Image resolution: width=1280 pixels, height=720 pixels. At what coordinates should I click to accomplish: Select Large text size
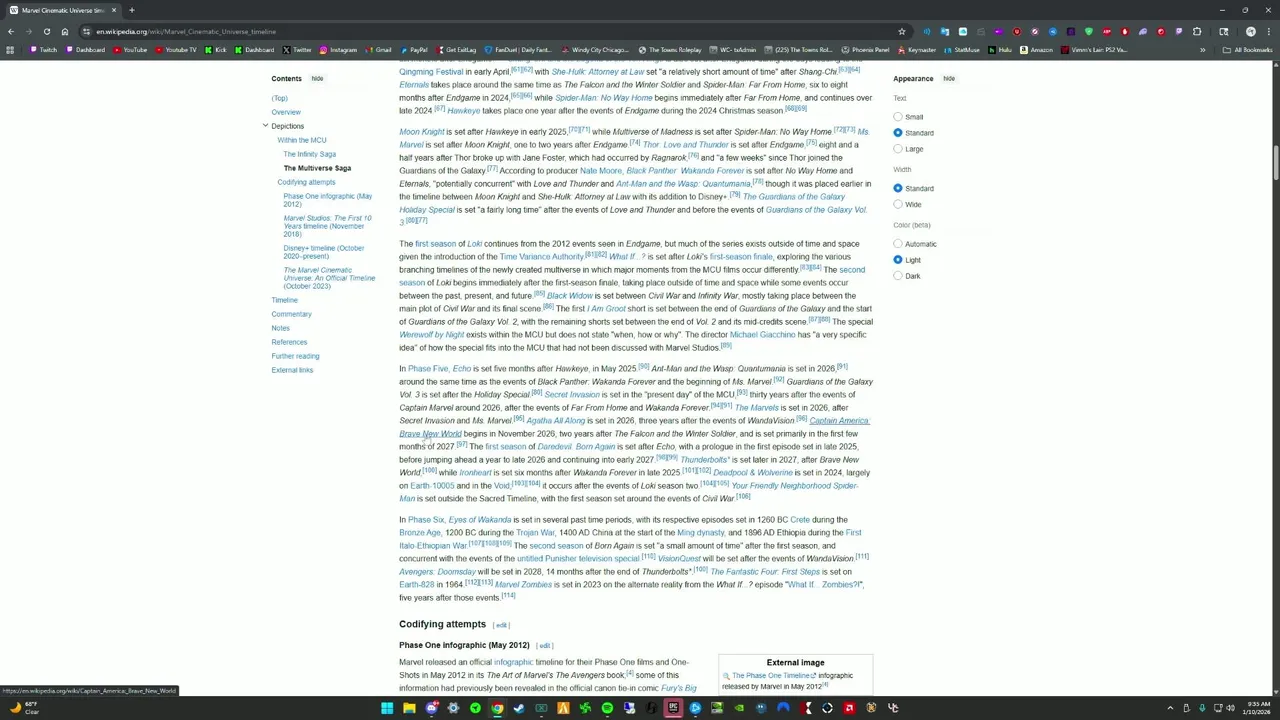click(898, 149)
